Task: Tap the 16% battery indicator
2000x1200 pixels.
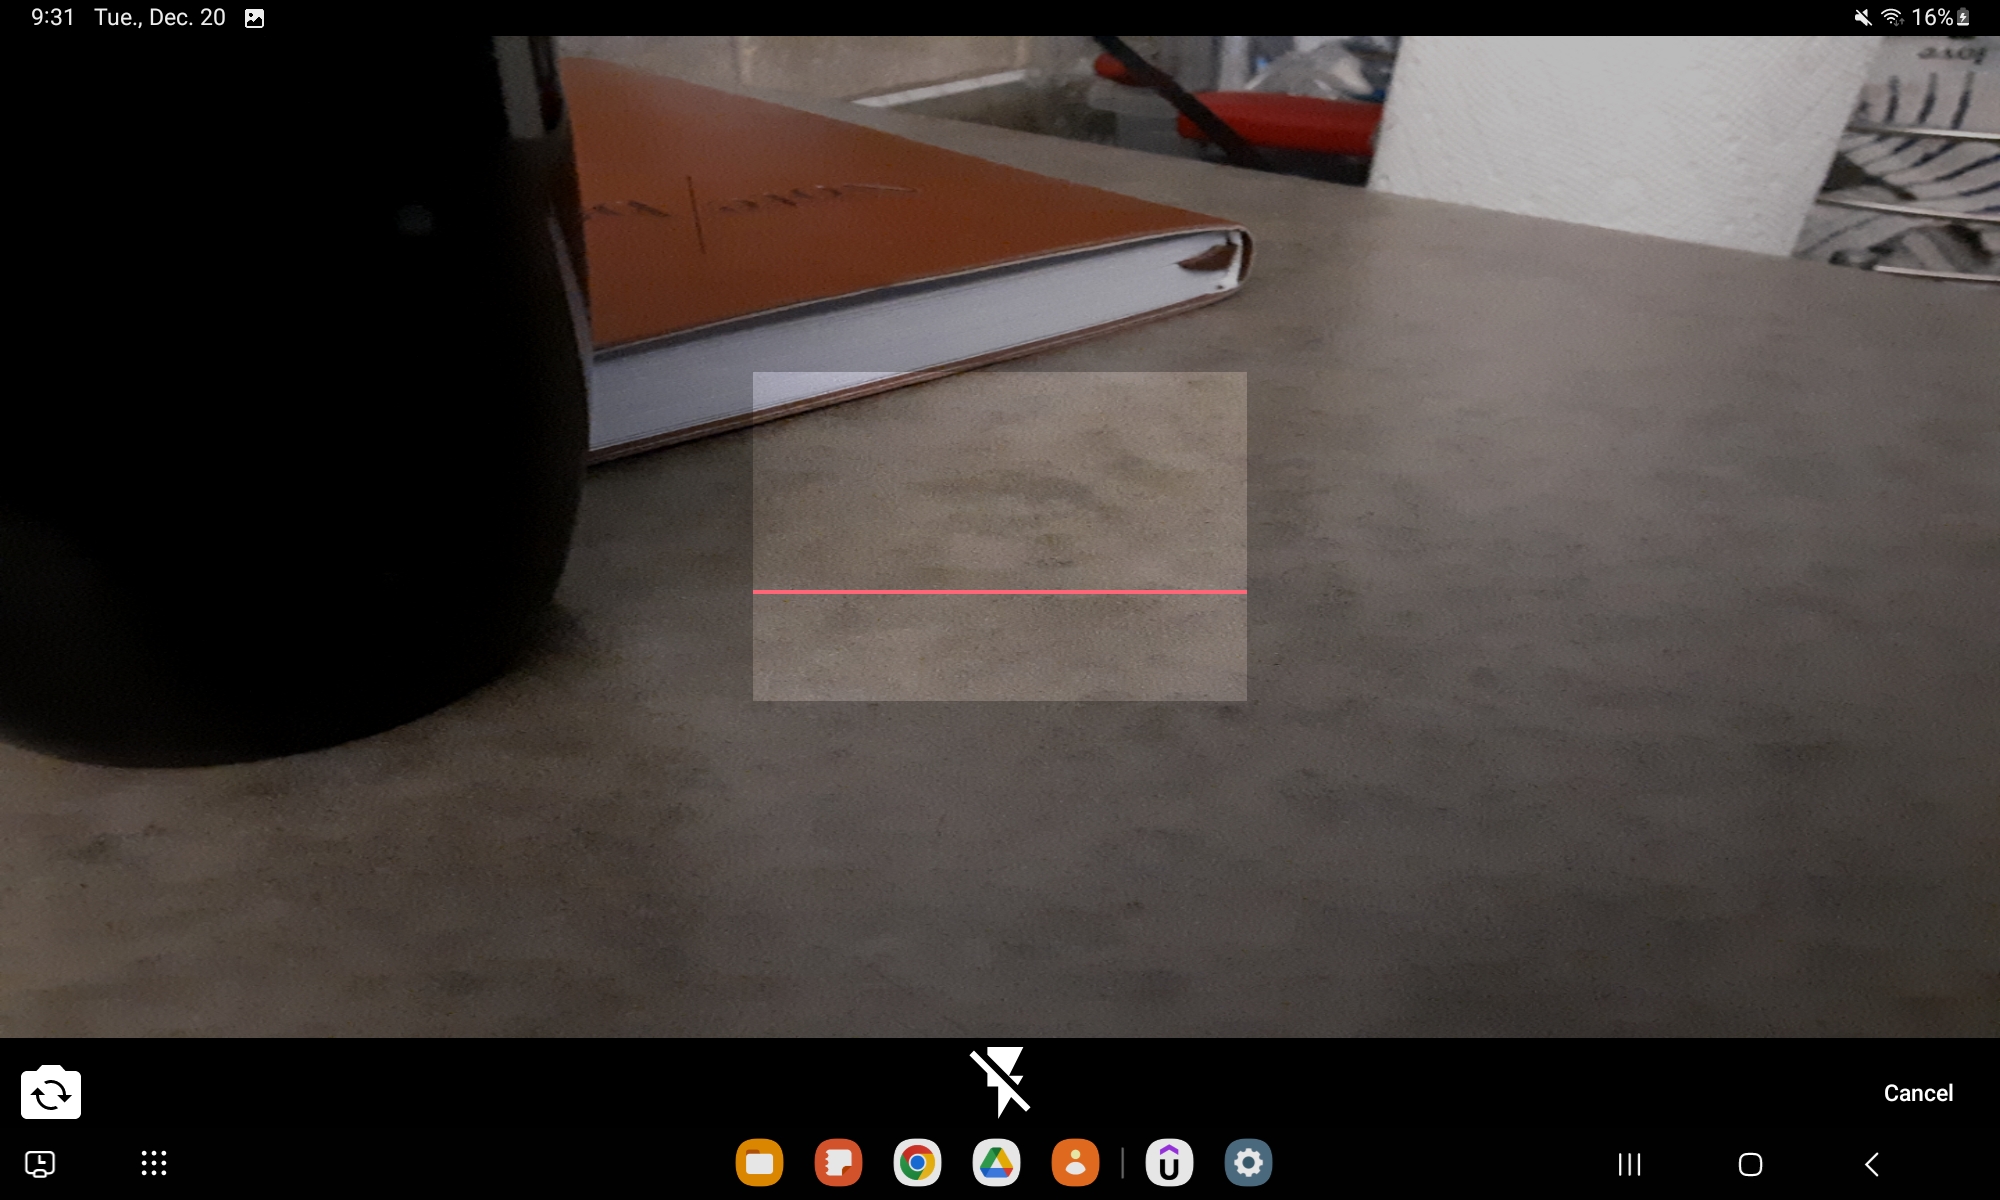Action: coord(1940,17)
